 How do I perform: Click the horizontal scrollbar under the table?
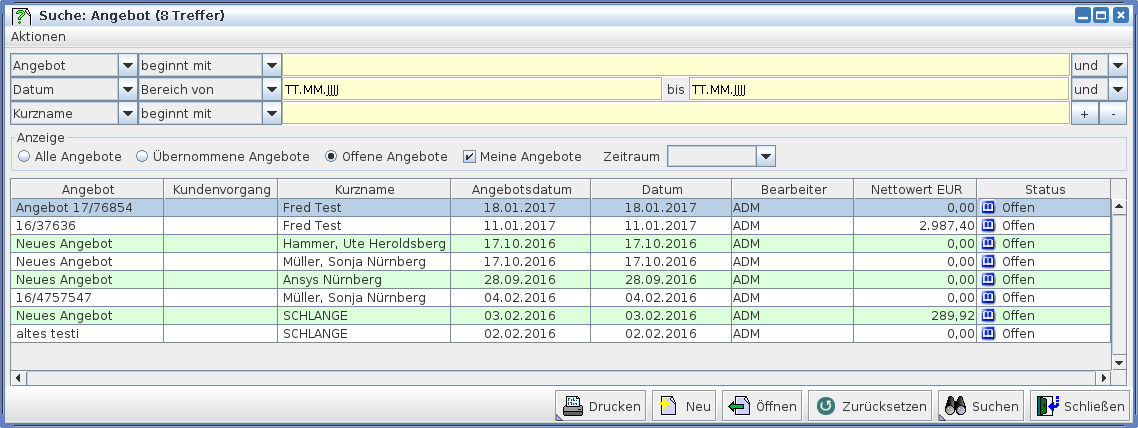(x=560, y=378)
